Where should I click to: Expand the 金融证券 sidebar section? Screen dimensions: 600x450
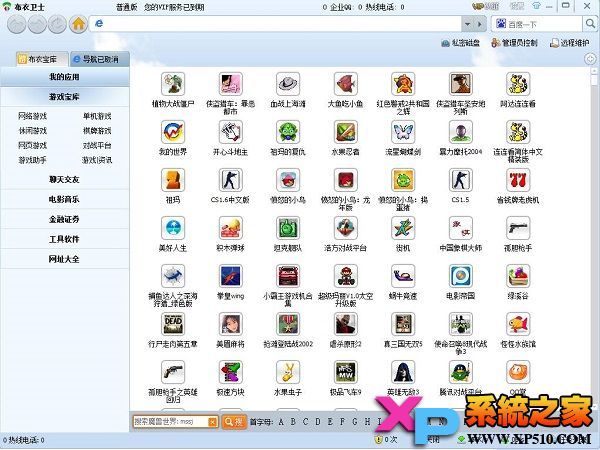click(x=64, y=219)
